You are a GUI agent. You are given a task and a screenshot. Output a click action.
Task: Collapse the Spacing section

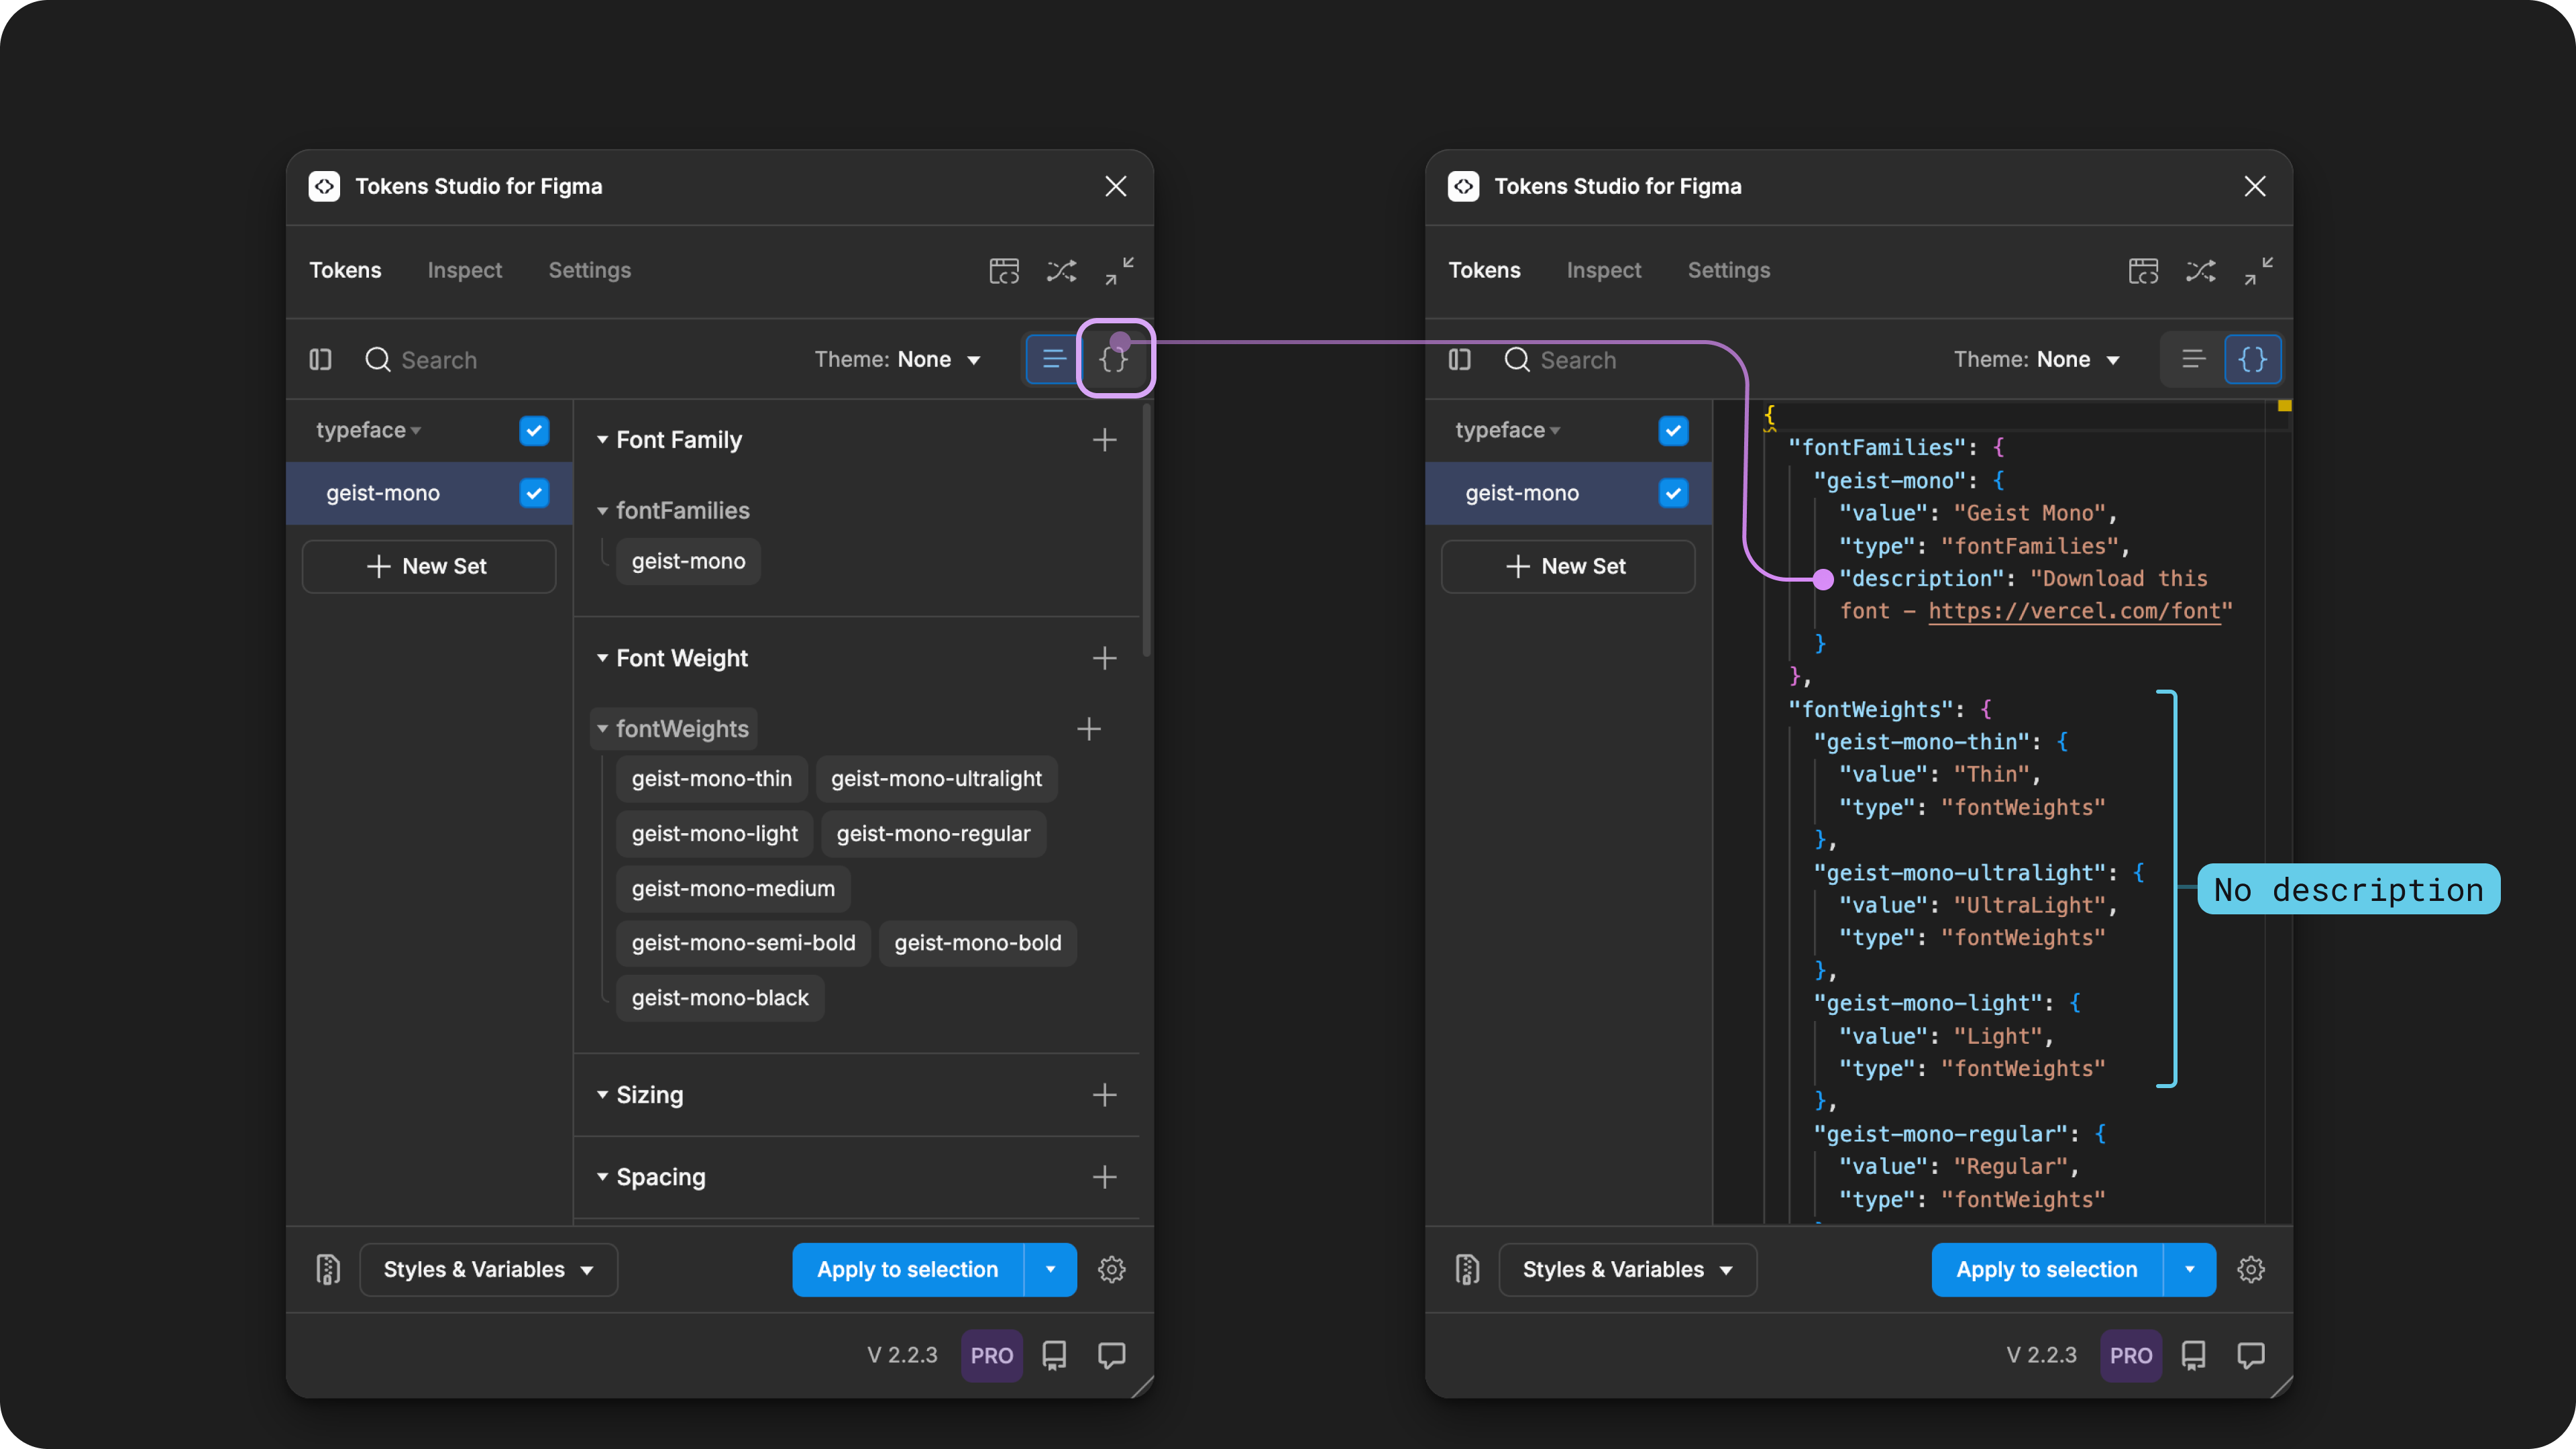(x=602, y=1177)
